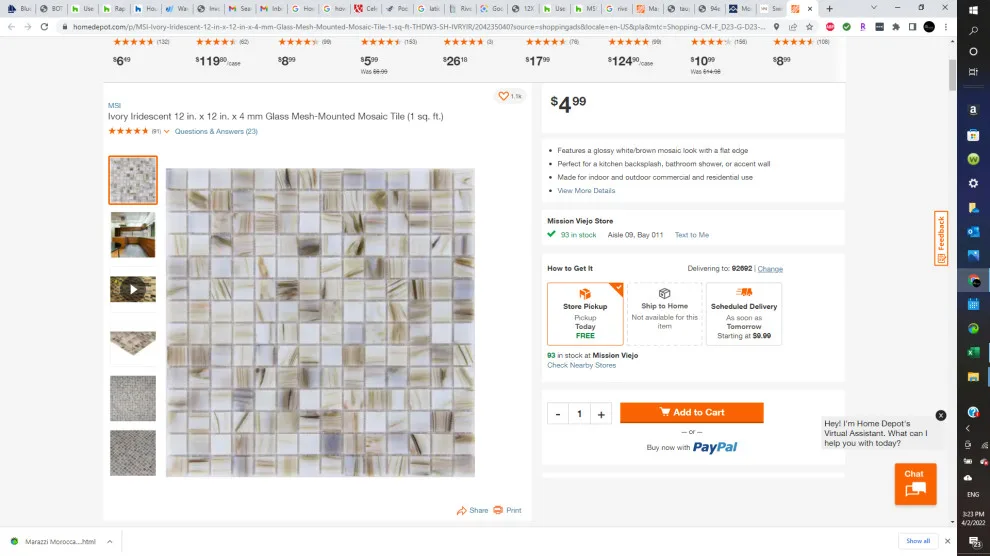Play the product video thumbnail
990x556 pixels.
pyautogui.click(x=133, y=289)
